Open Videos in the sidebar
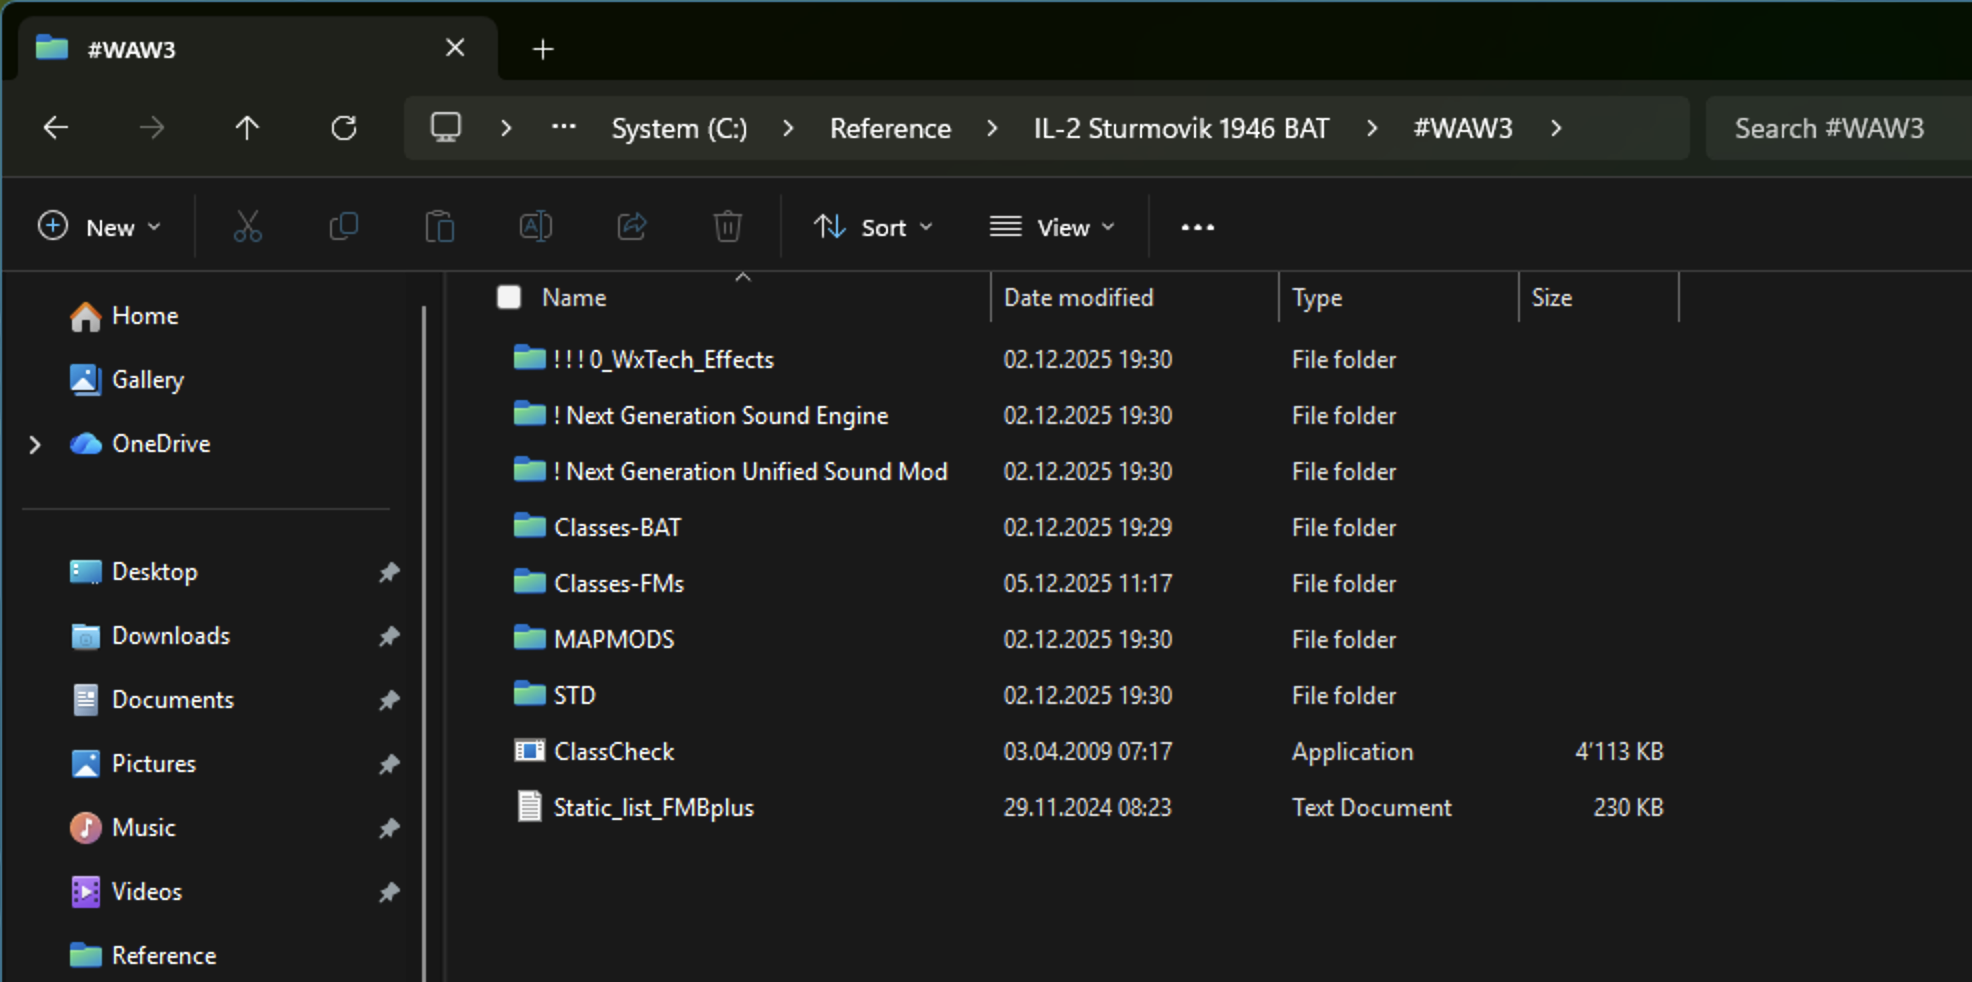Viewport: 1972px width, 982px height. [126, 892]
